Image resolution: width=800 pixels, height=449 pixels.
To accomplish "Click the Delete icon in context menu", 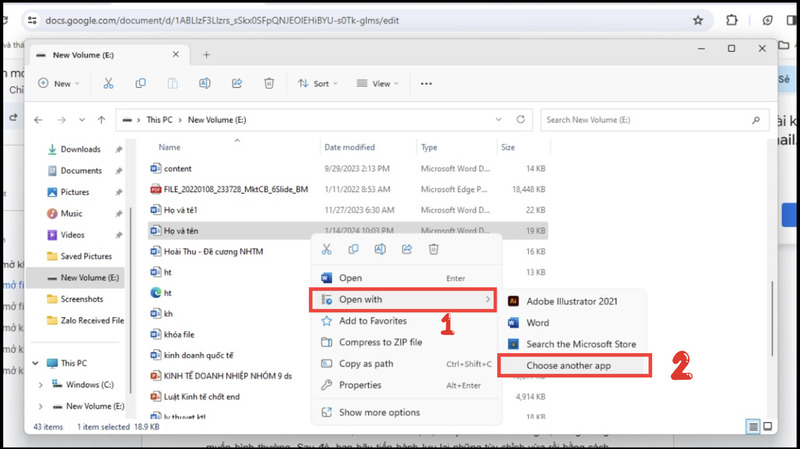I will 433,249.
